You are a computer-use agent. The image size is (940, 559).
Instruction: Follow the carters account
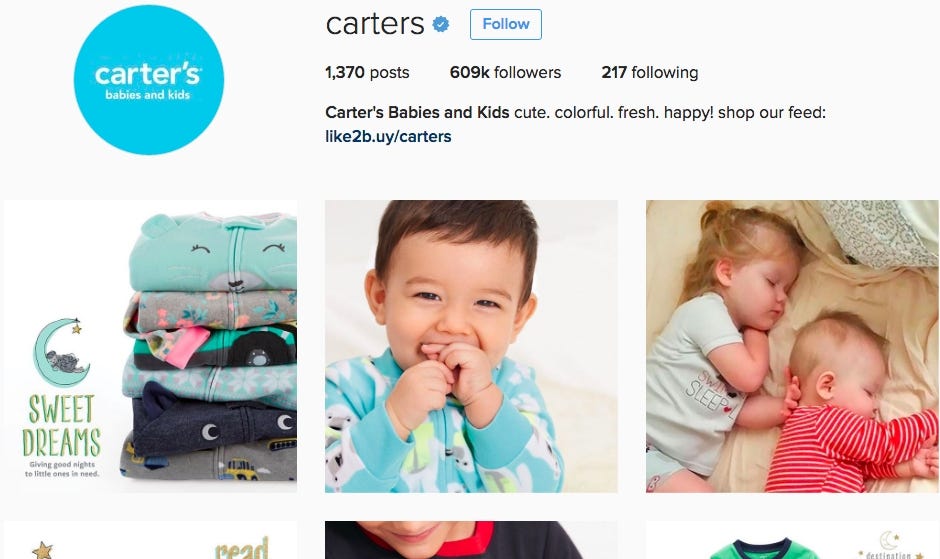(505, 25)
